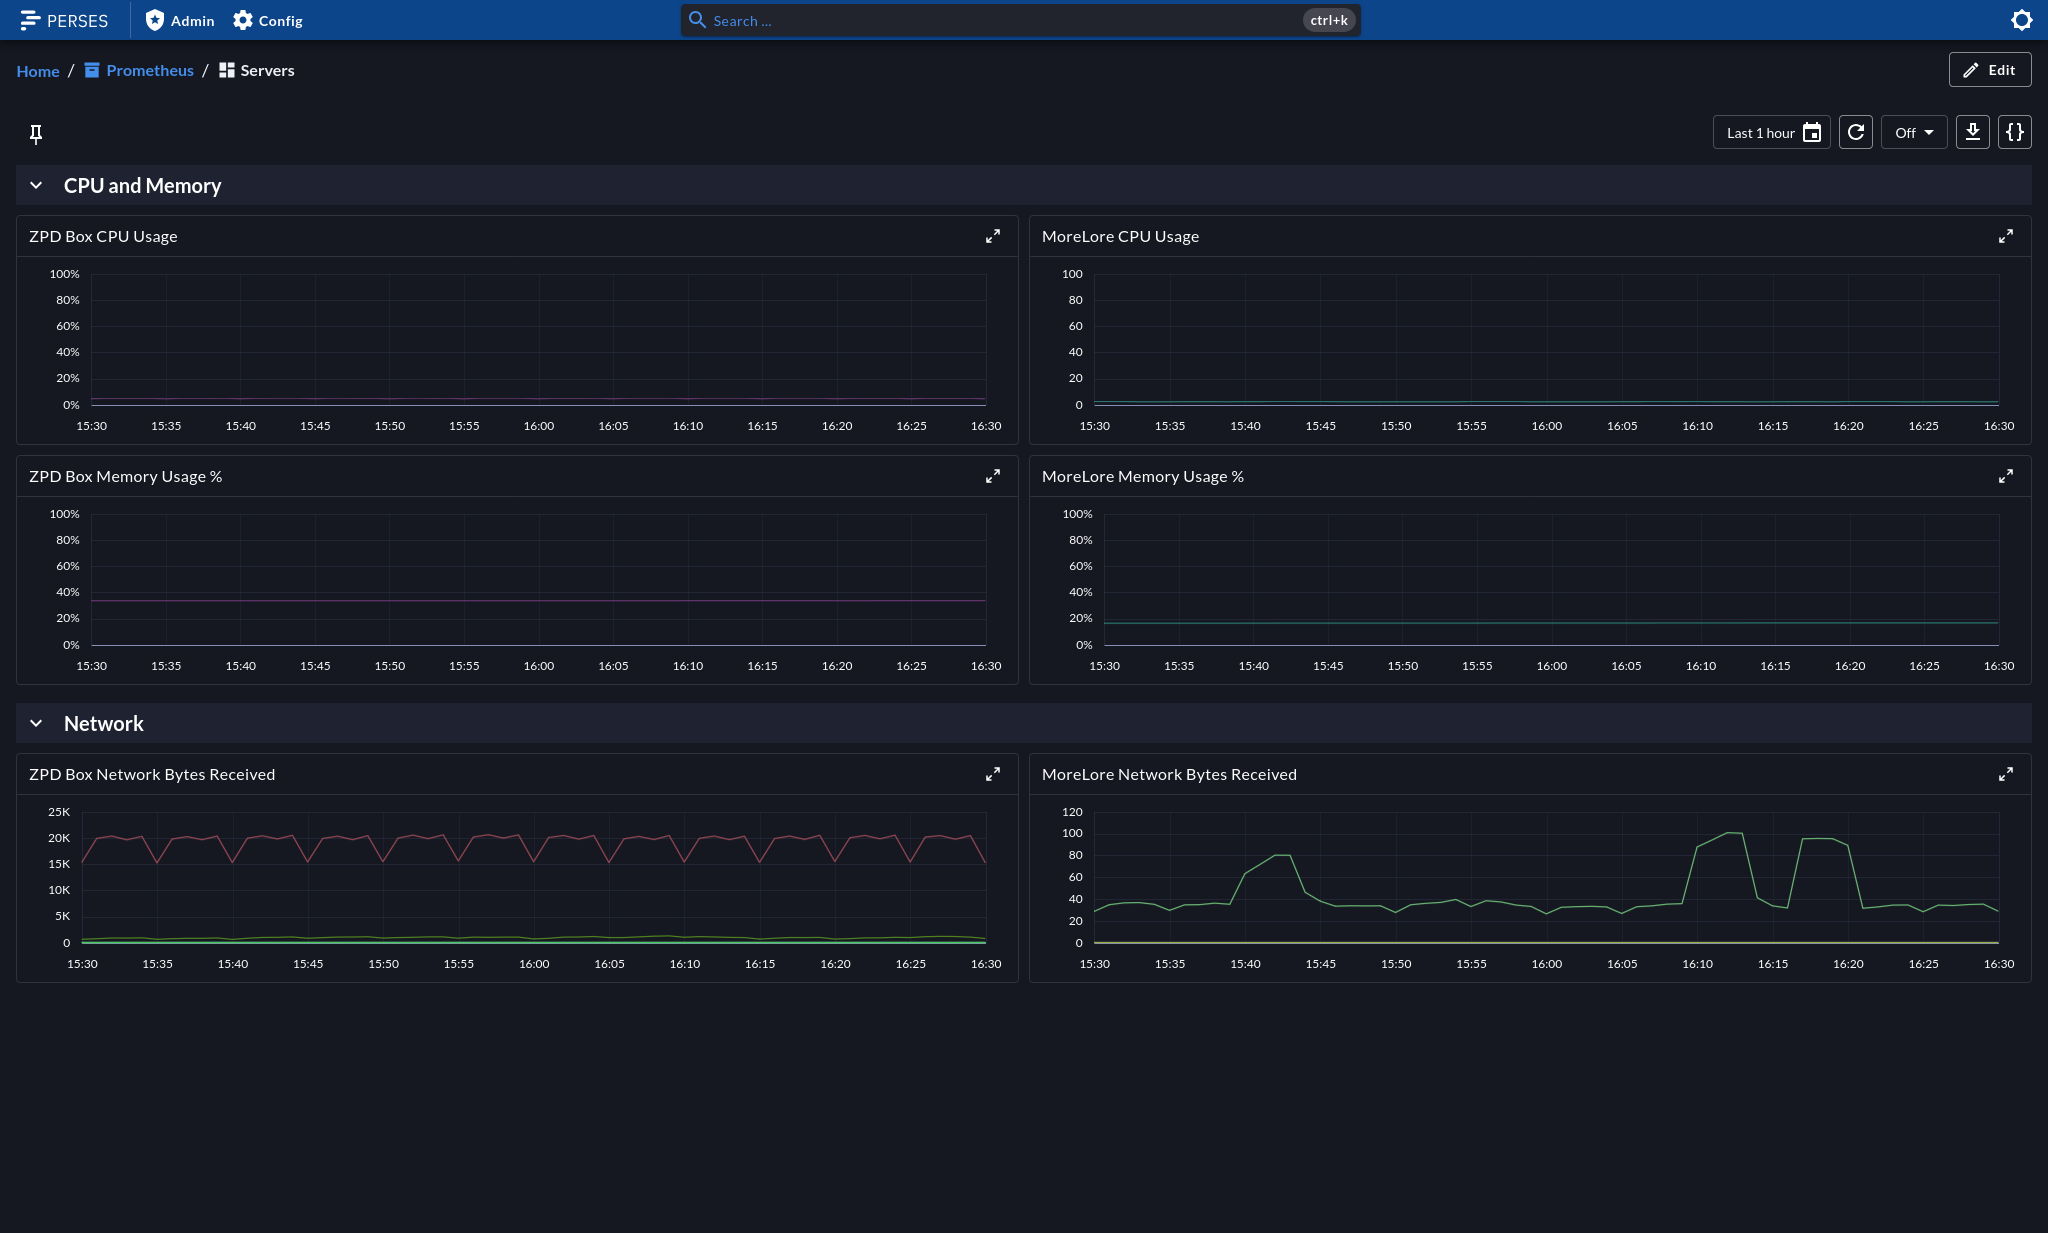Viewport: 2048px width, 1233px height.
Task: Collapse the Network section
Action: point(35,723)
